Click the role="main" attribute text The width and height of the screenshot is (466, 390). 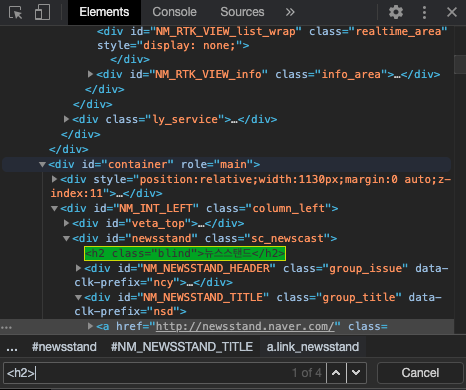[x=217, y=164]
